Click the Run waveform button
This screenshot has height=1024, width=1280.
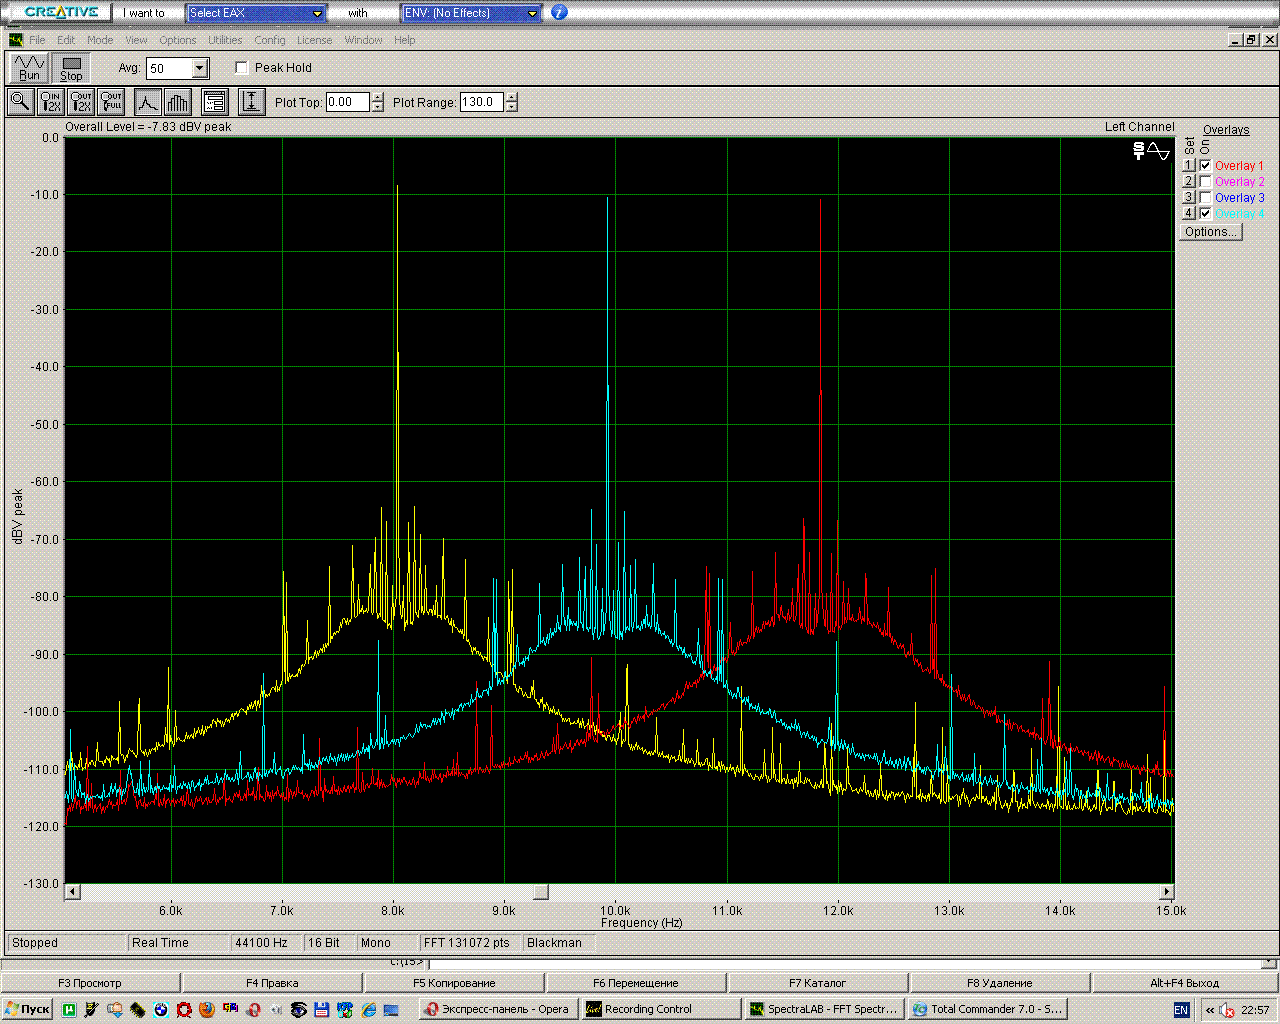click(29, 68)
